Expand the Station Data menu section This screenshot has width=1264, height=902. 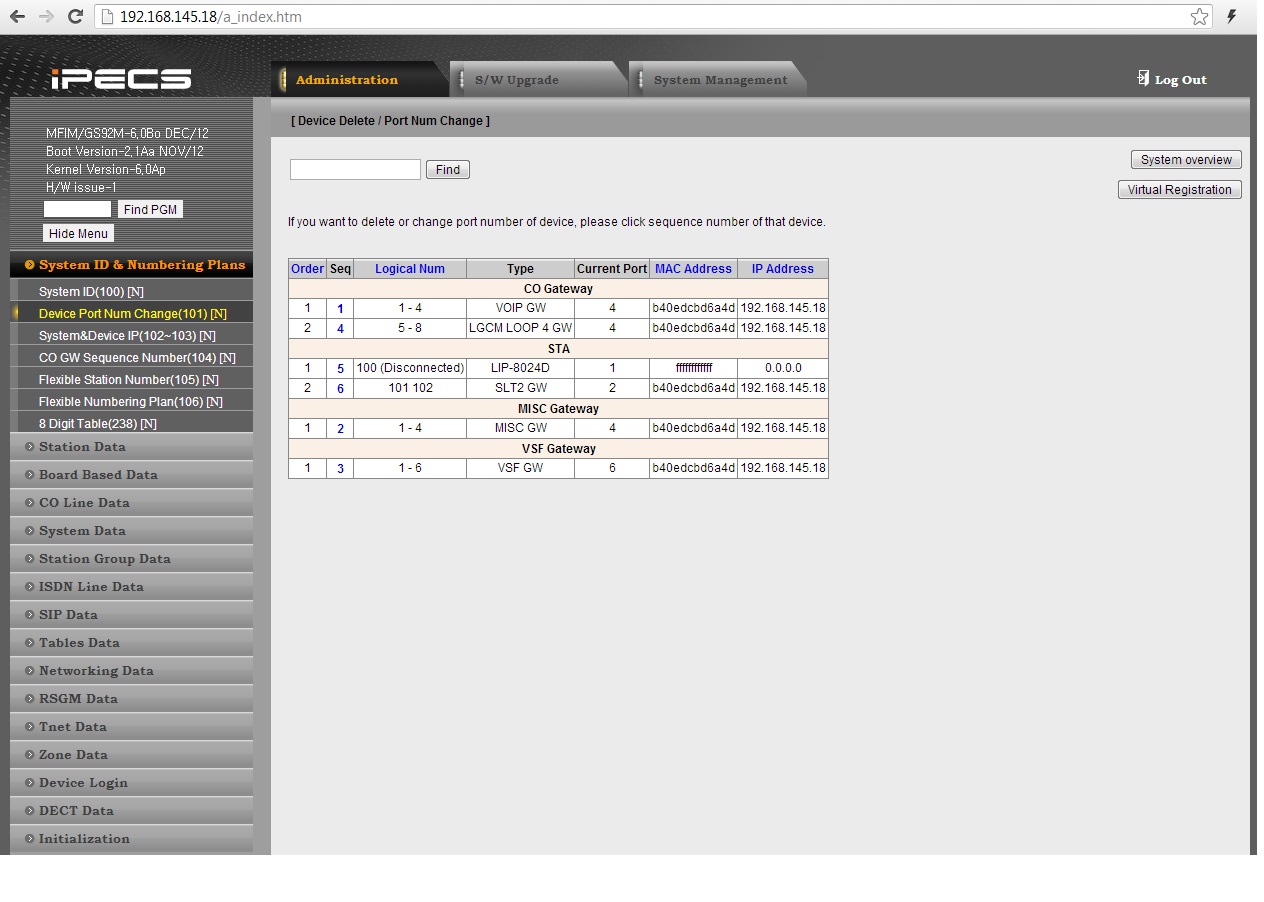coord(82,447)
